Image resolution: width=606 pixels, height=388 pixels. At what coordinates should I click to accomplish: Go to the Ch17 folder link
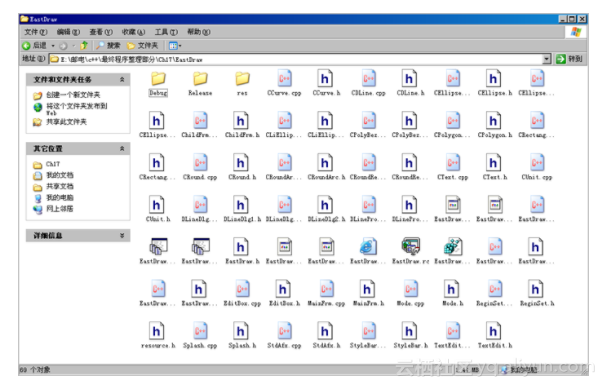click(53, 164)
